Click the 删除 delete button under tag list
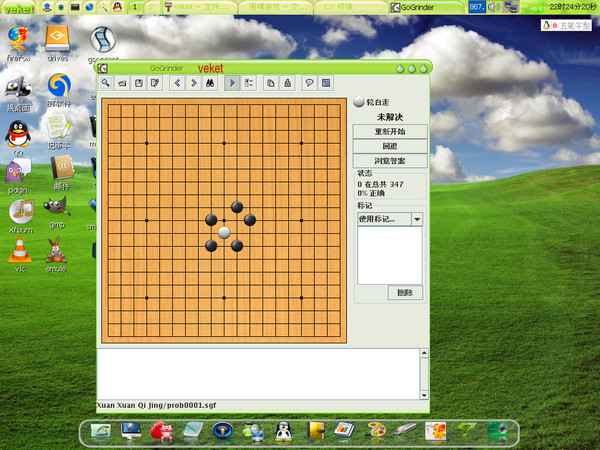The height and width of the screenshot is (450, 600). point(405,293)
